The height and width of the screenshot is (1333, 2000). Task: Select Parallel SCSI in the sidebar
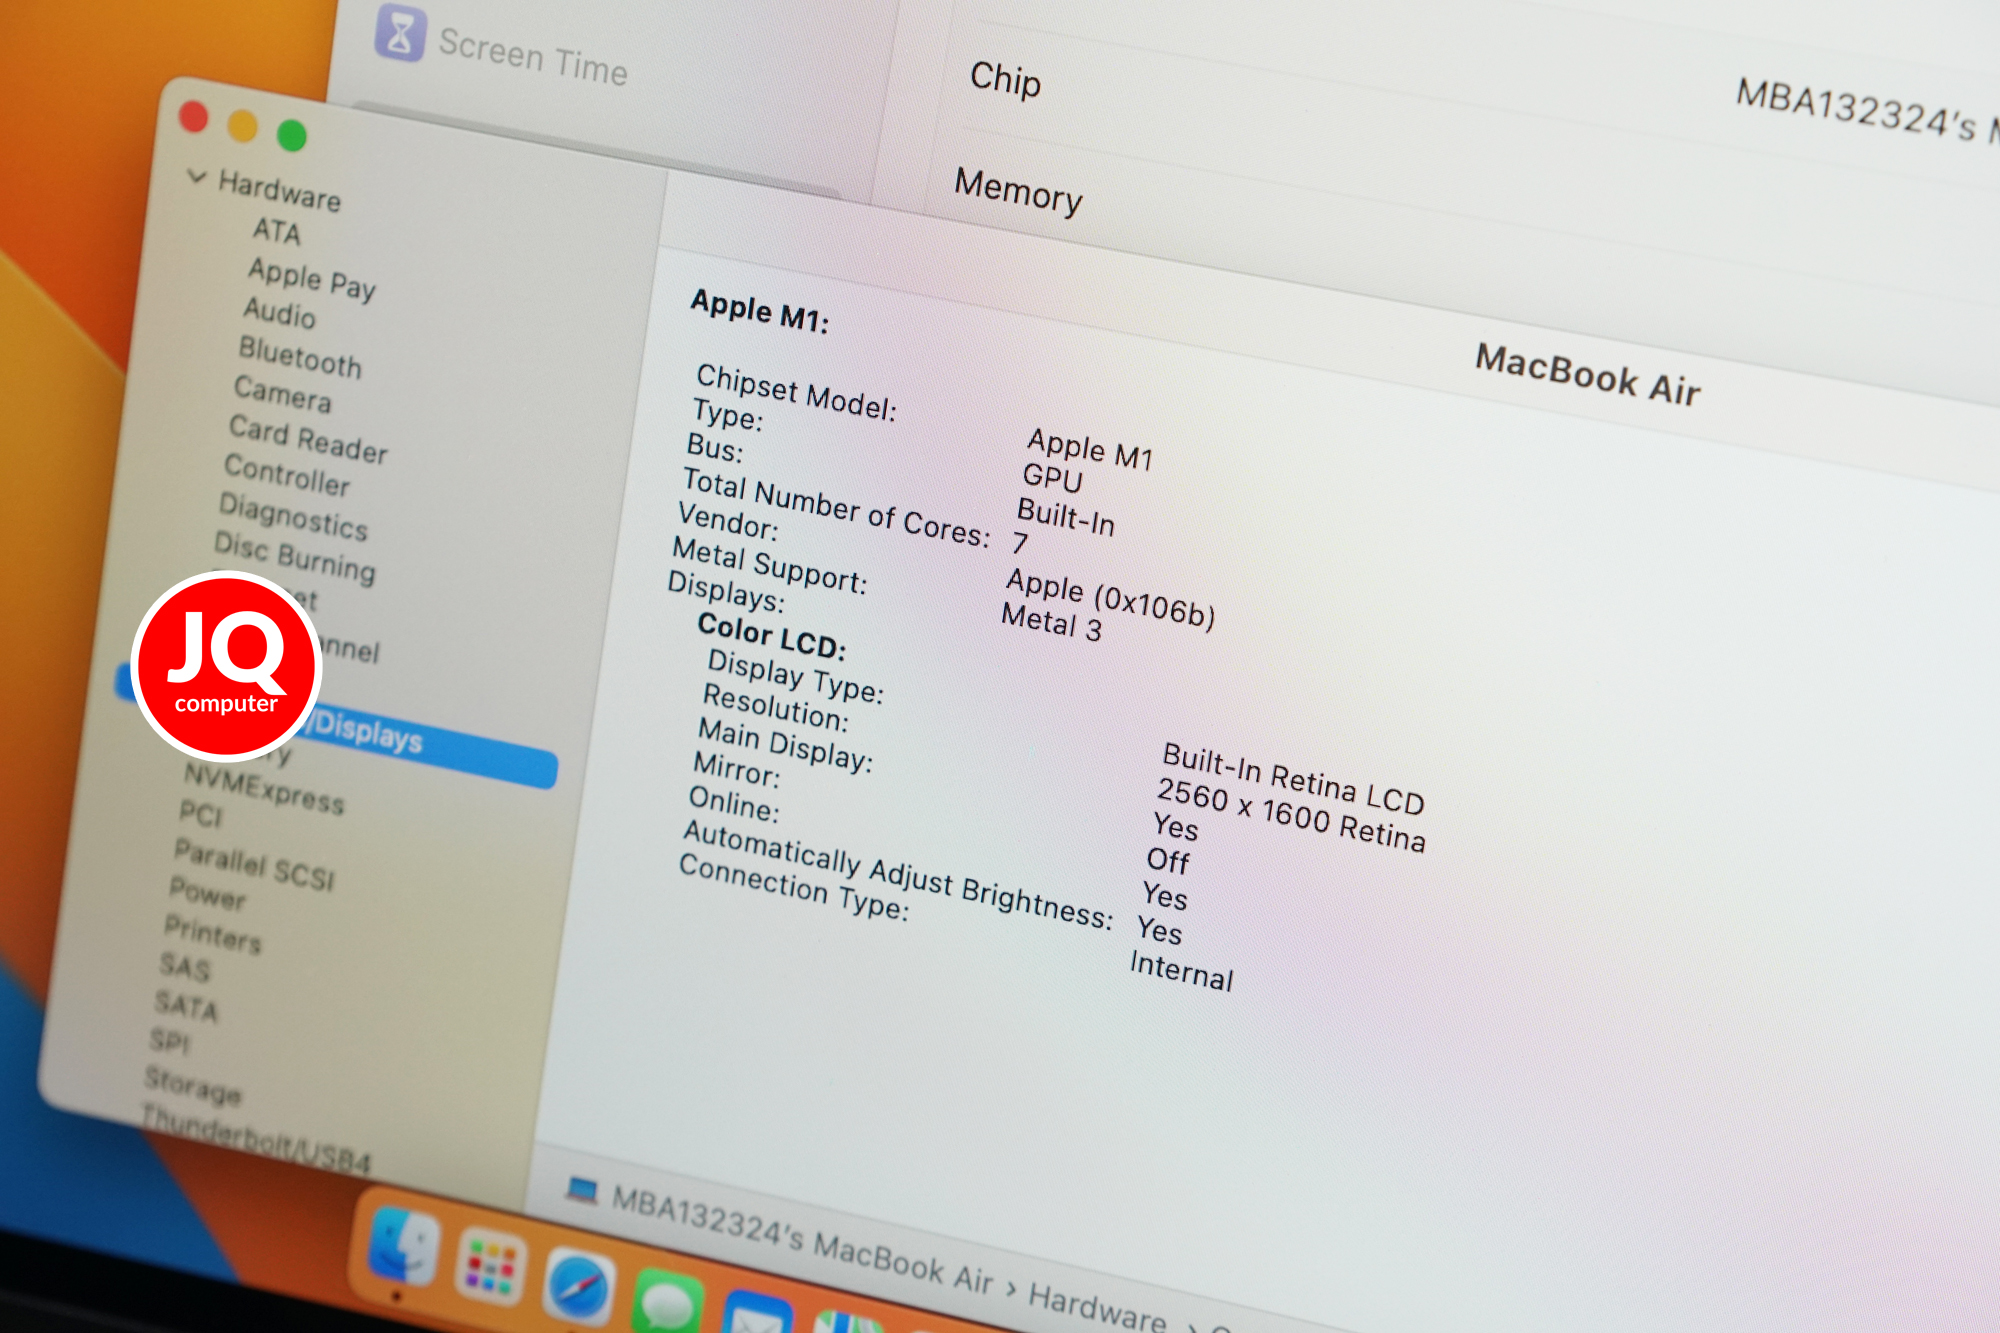pos(254,866)
